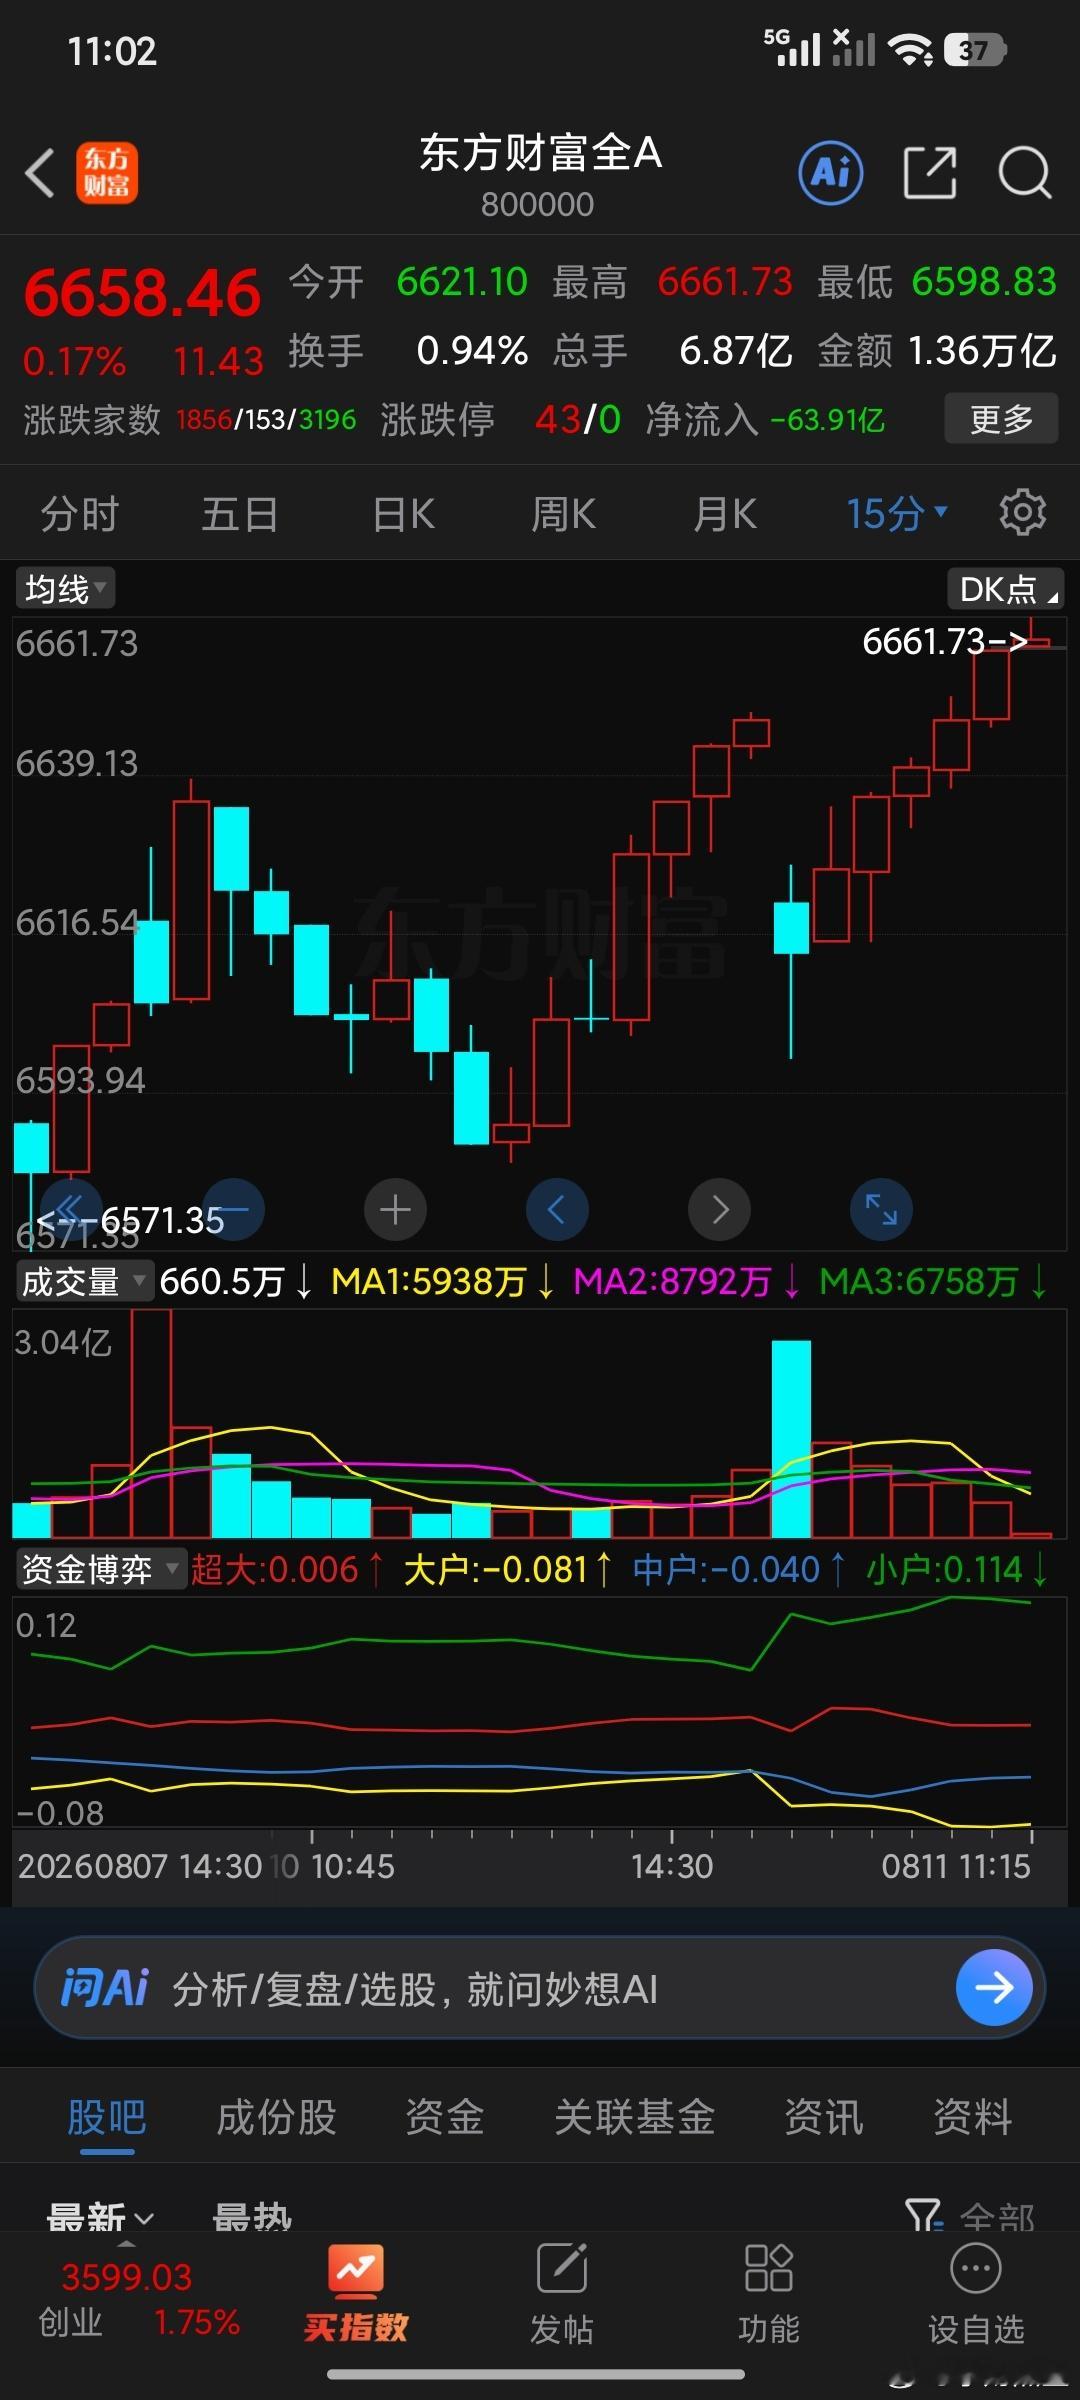The height and width of the screenshot is (2400, 1080).
Task: Tap Wi-Fi indicator in status bar
Action: 910,49
